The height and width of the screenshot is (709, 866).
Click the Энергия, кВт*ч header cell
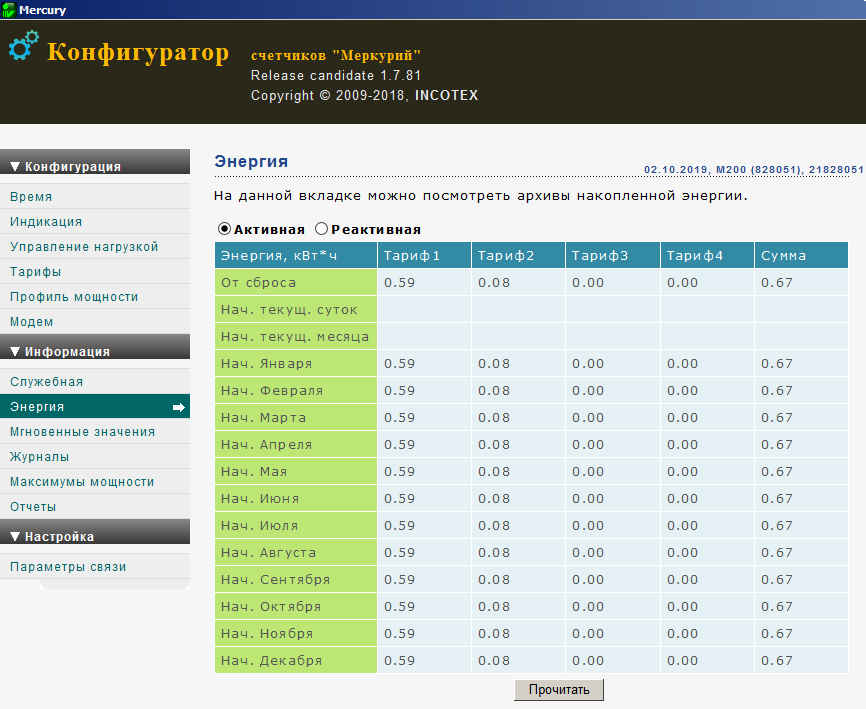coord(296,255)
